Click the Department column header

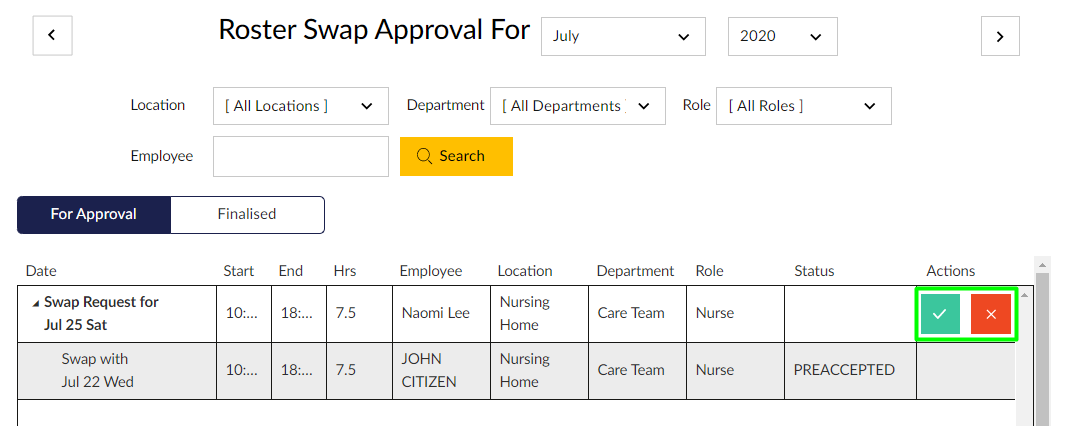coord(635,271)
